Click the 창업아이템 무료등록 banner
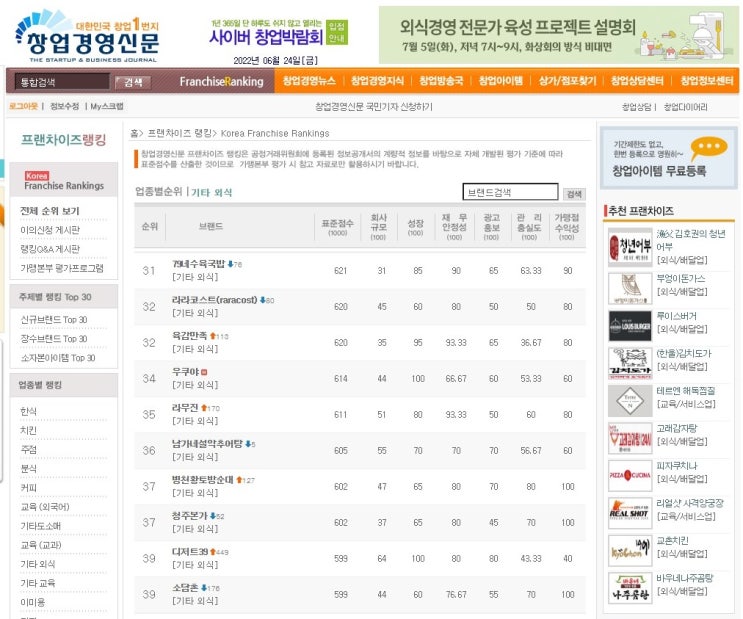The width and height of the screenshot is (743, 619). [x=669, y=158]
